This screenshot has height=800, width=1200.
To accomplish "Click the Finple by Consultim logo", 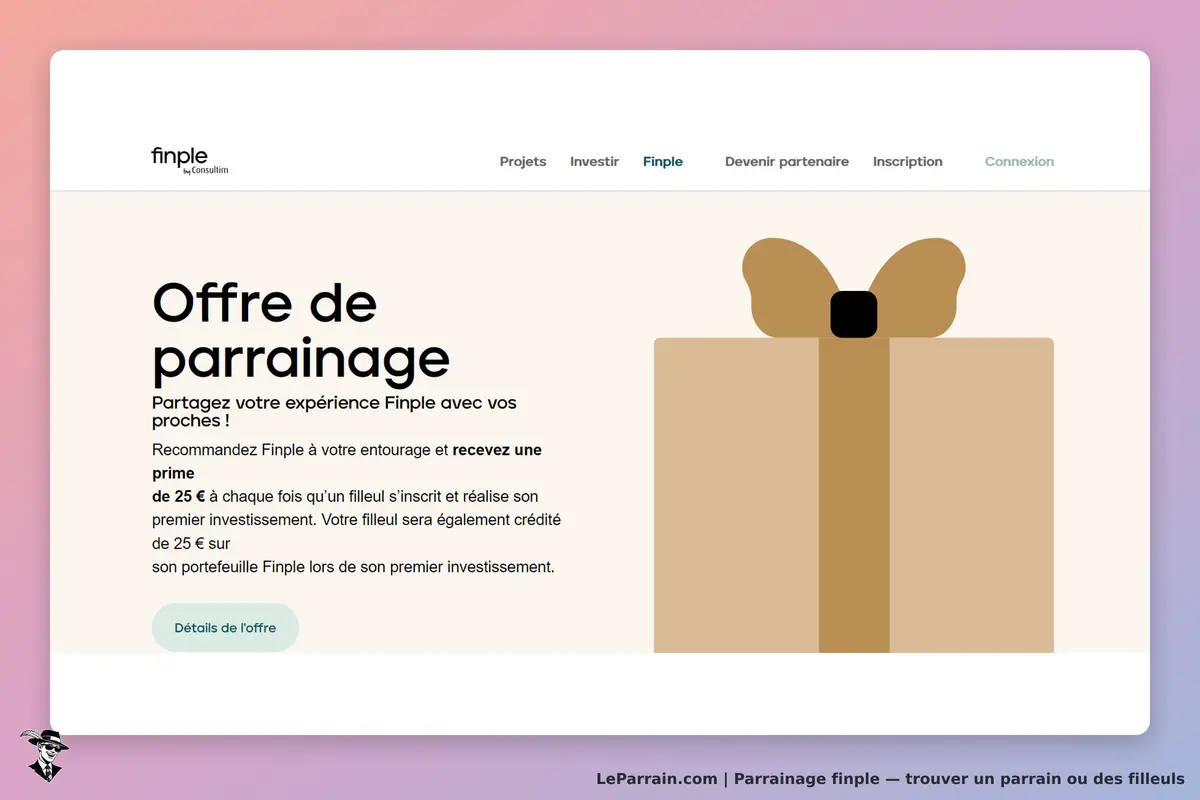I will pyautogui.click(x=190, y=161).
